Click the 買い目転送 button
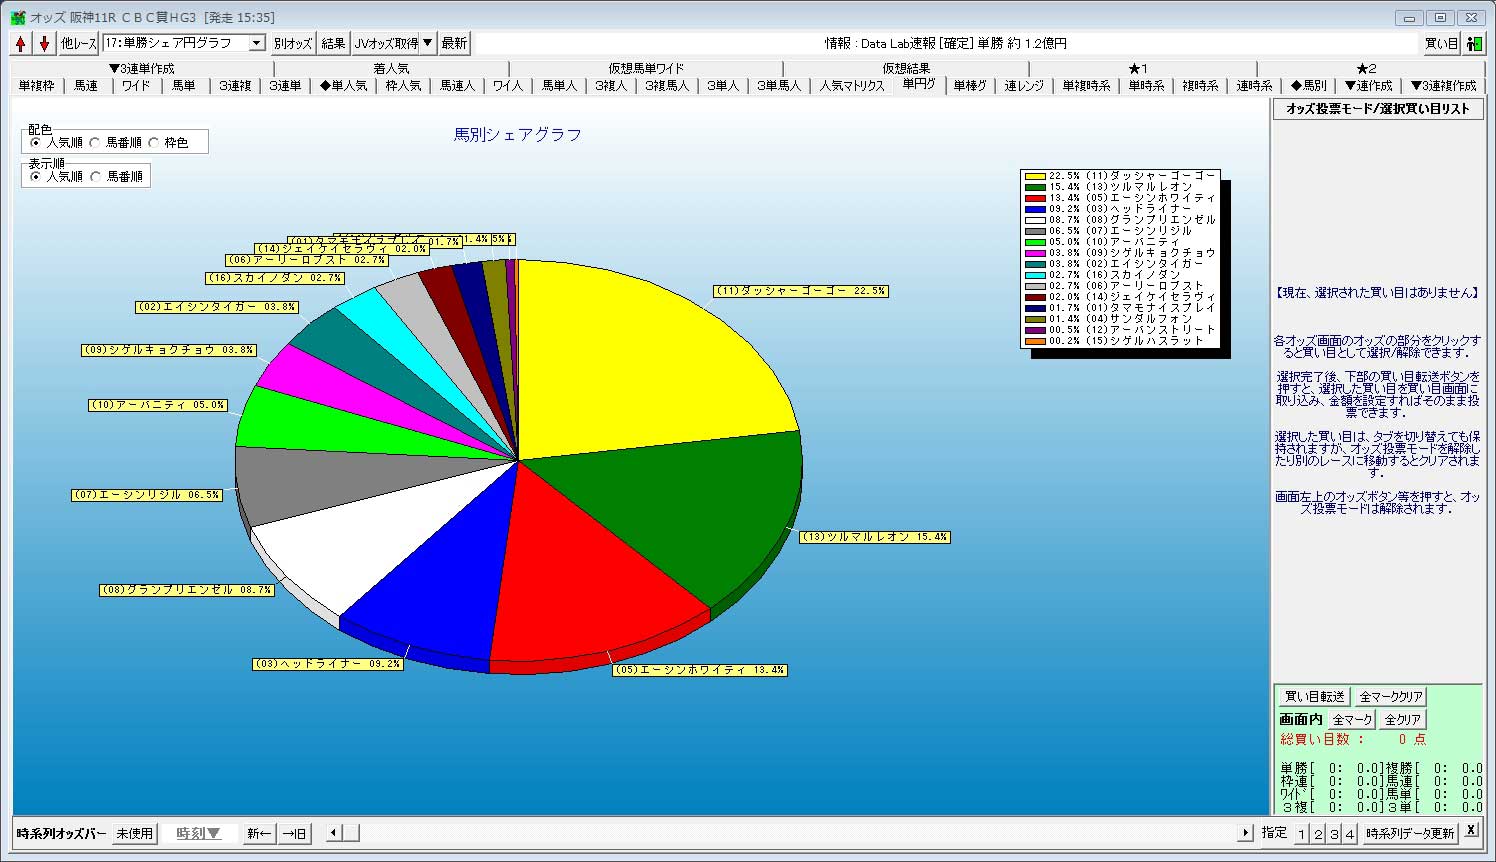The width and height of the screenshot is (1496, 862). pos(1314,697)
